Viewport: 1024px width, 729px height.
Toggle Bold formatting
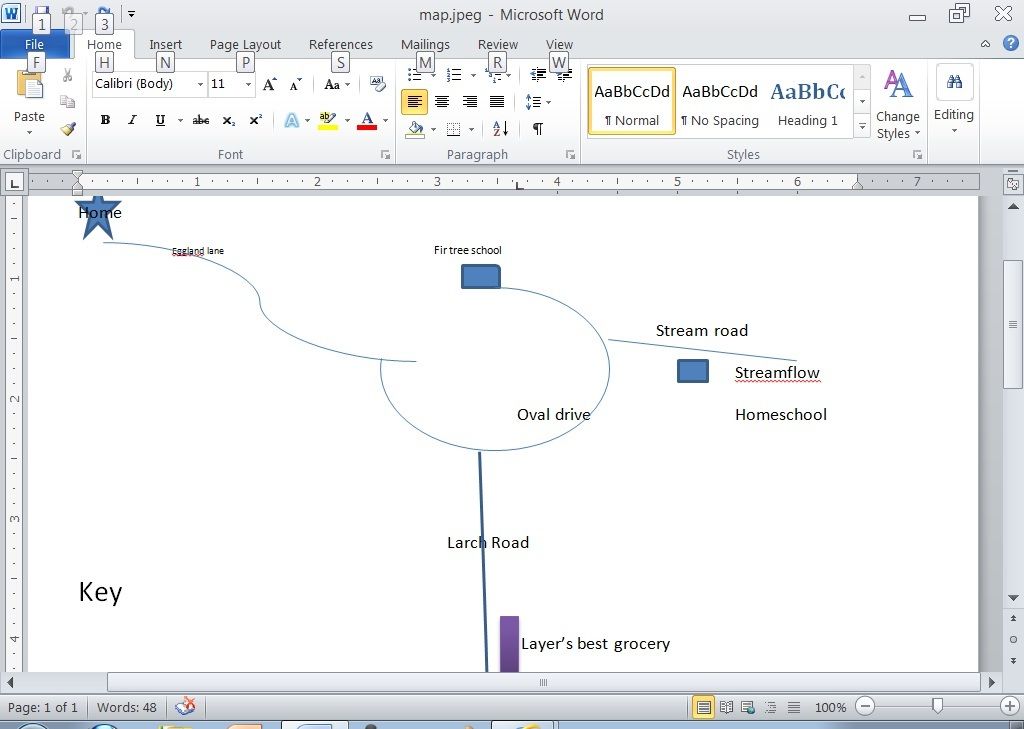pos(105,120)
